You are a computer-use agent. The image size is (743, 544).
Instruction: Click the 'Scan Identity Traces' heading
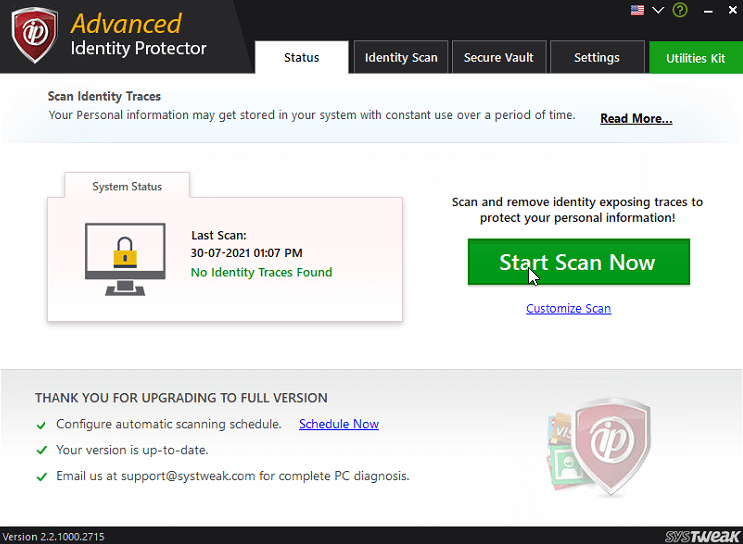point(104,96)
